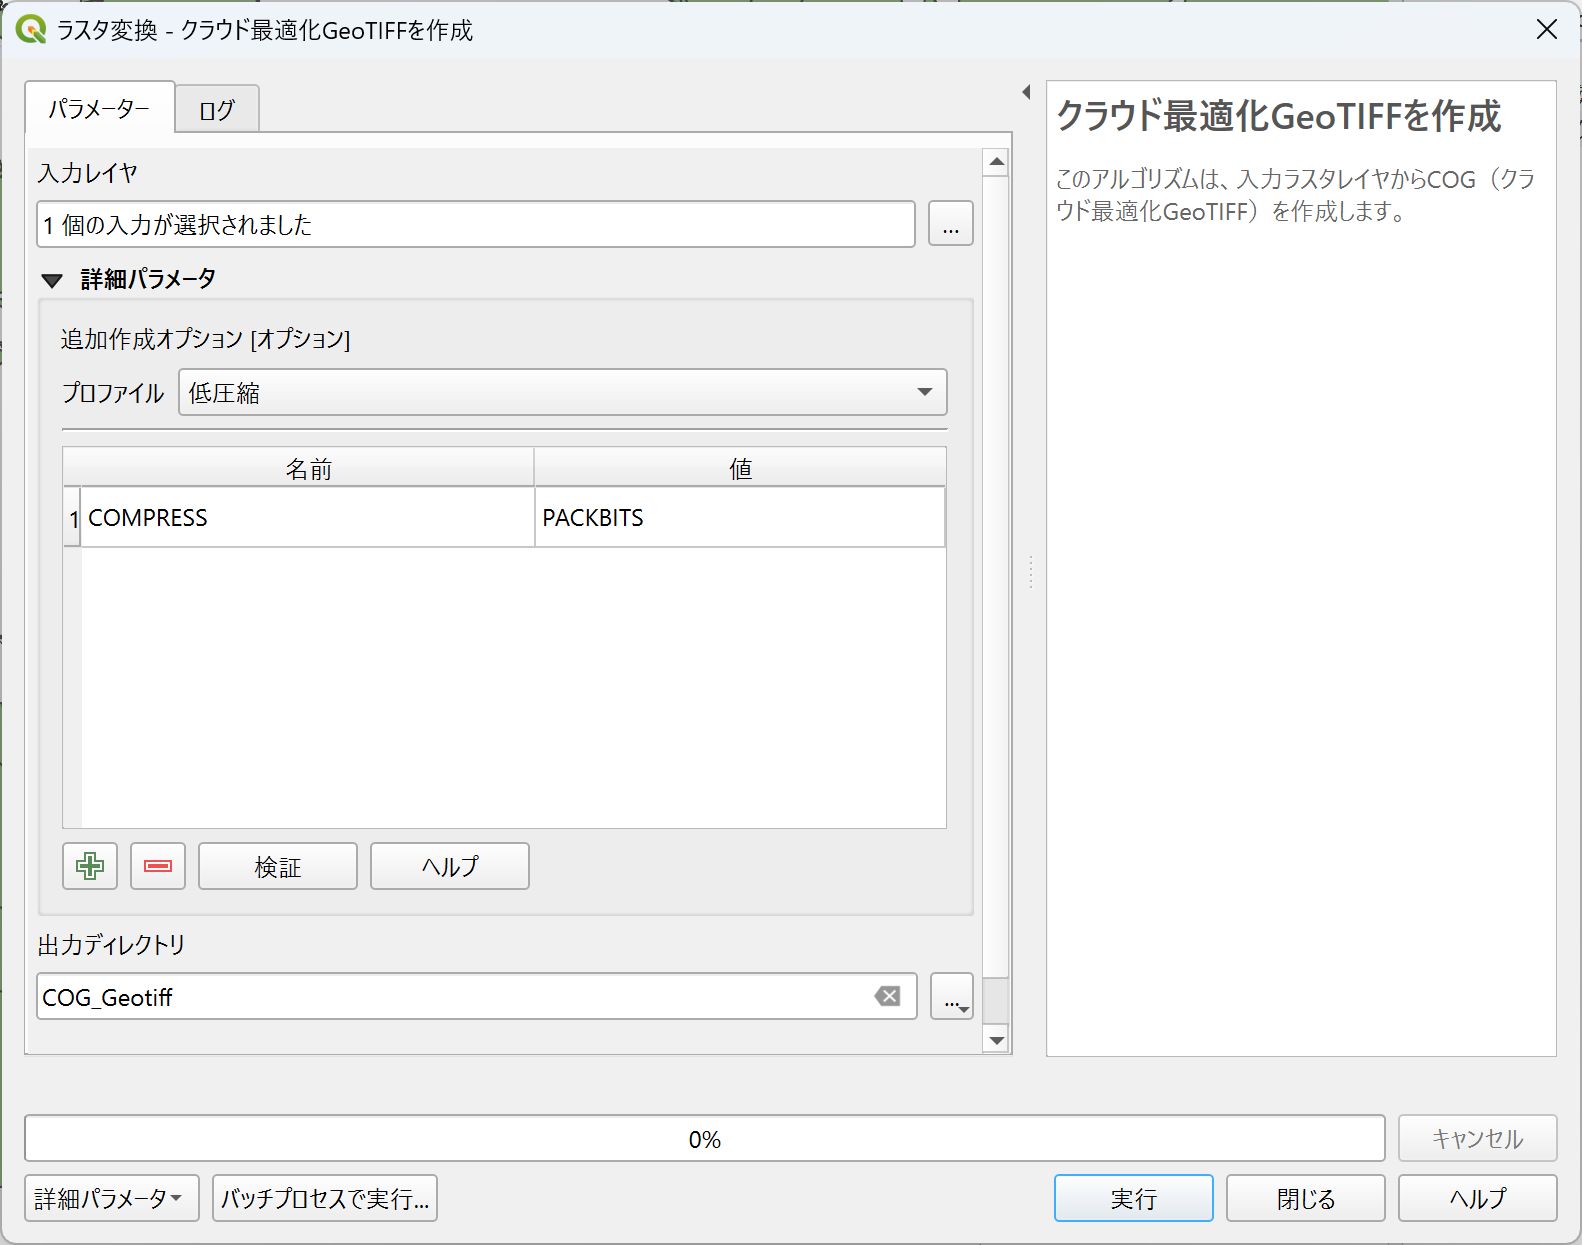Open the input layer selection browse button

pyautogui.click(x=951, y=224)
